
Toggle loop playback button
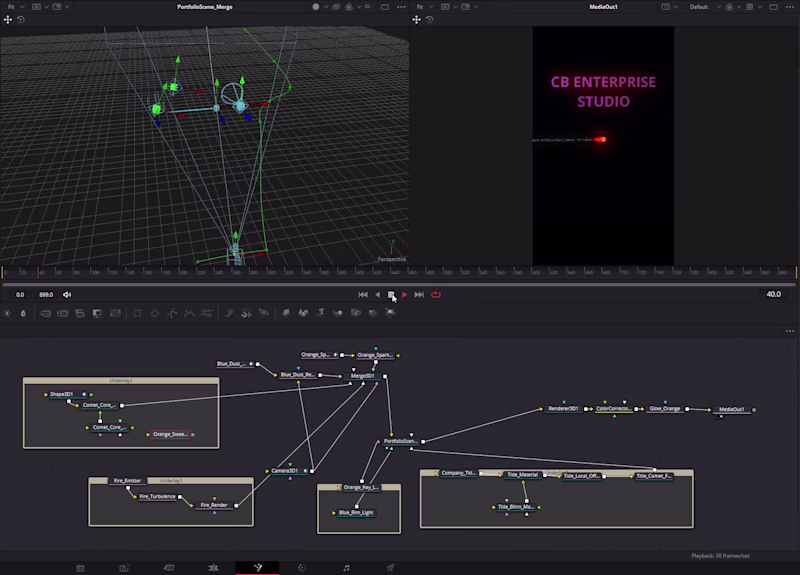coord(436,294)
